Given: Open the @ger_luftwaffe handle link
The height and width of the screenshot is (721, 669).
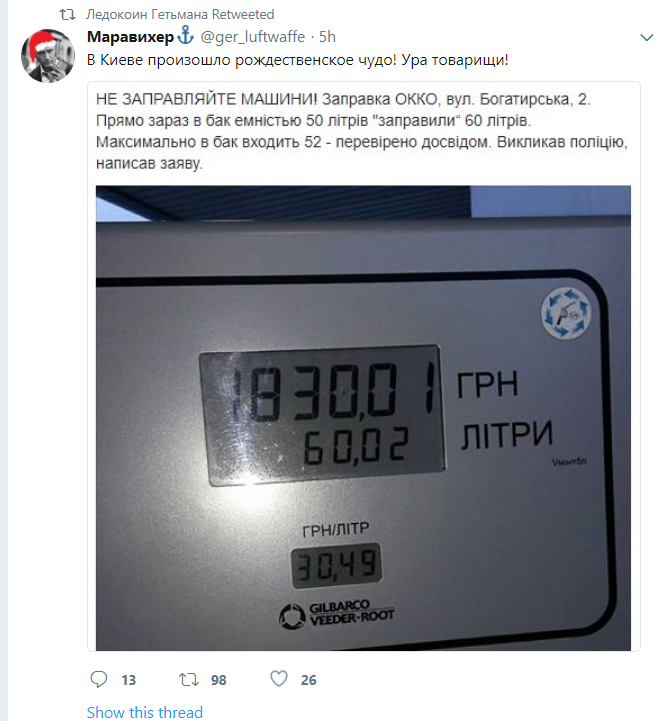Looking at the screenshot, I should [x=252, y=37].
